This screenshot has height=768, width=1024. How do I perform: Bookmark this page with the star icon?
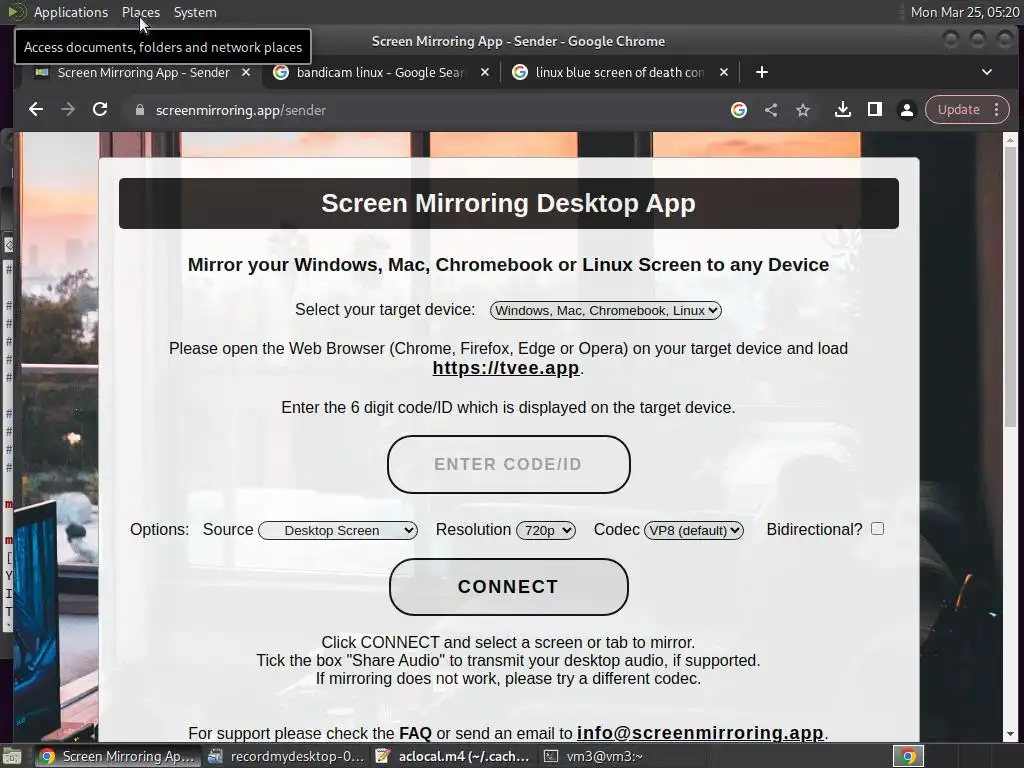803,110
